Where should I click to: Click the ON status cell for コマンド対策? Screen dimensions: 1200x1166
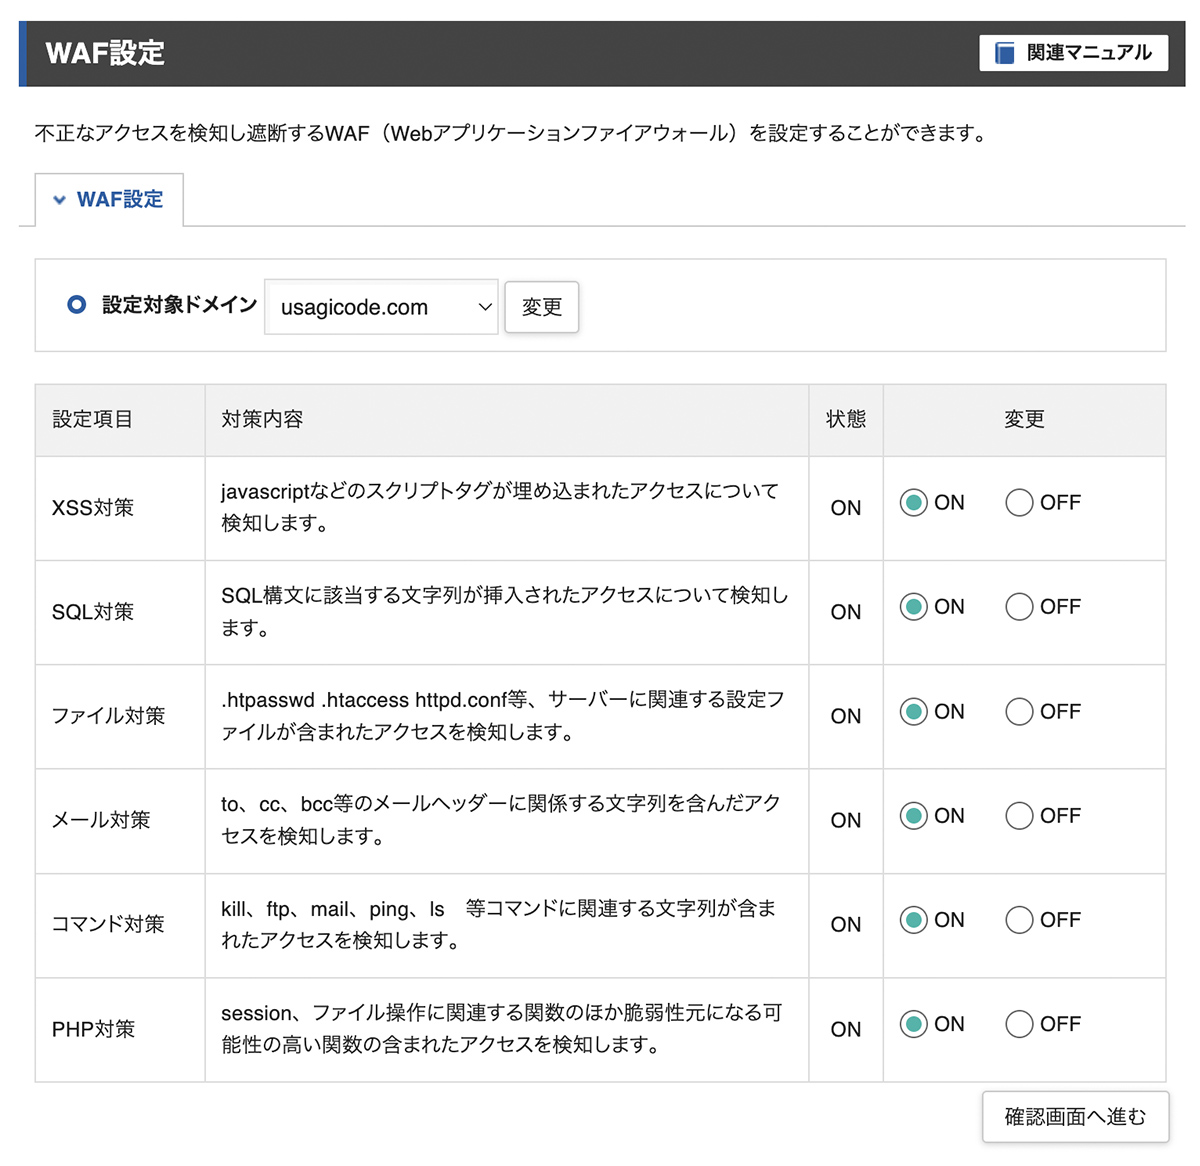(x=846, y=924)
